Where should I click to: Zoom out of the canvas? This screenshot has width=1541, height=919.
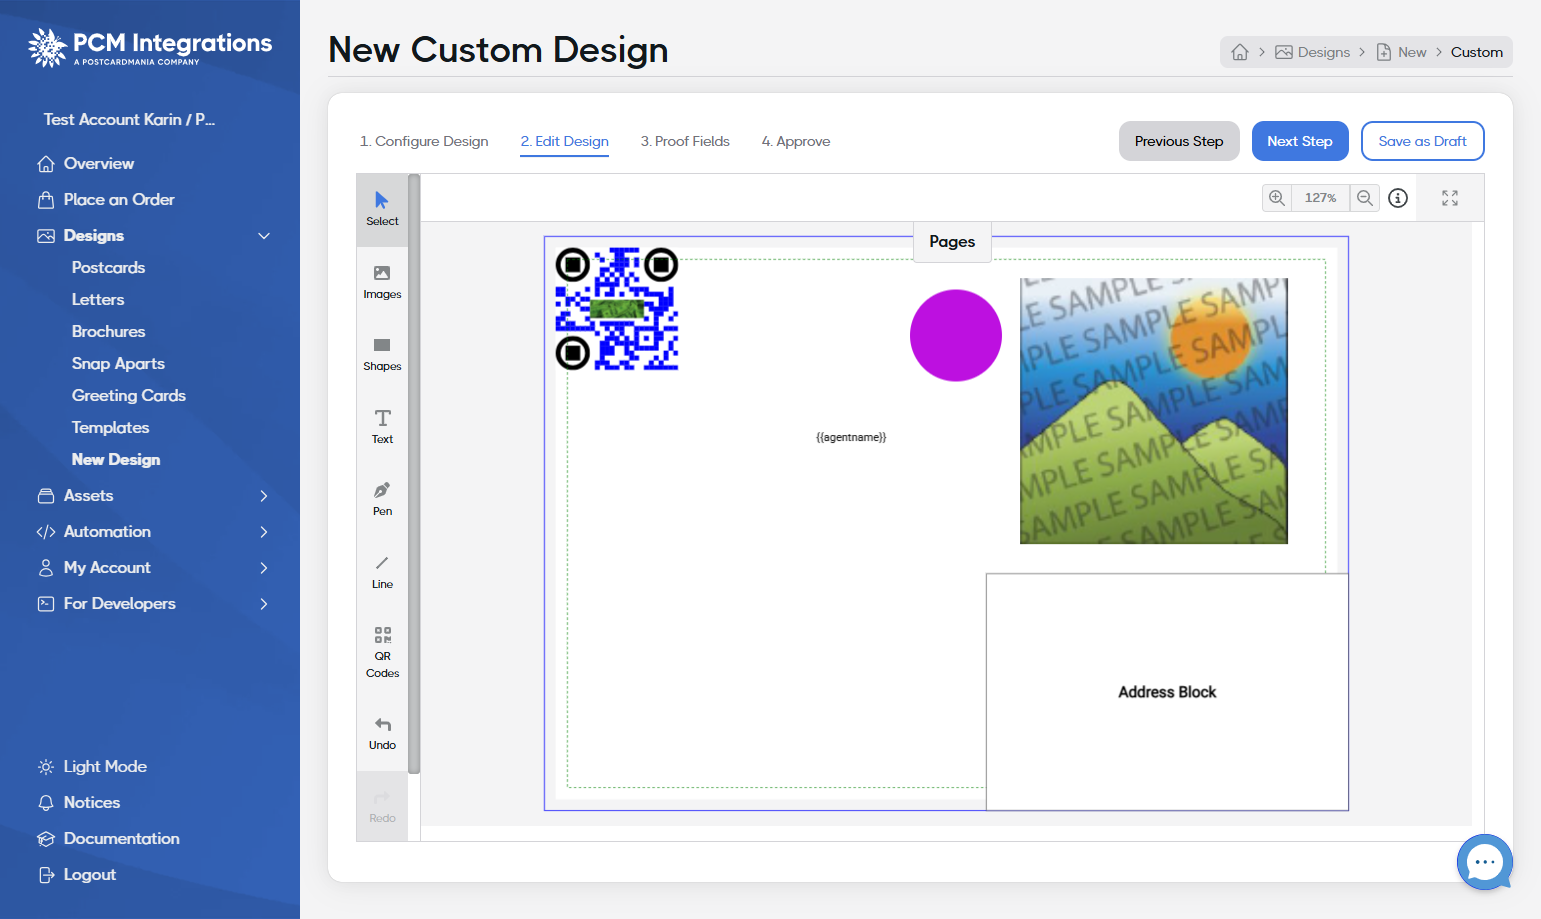[x=1365, y=198]
